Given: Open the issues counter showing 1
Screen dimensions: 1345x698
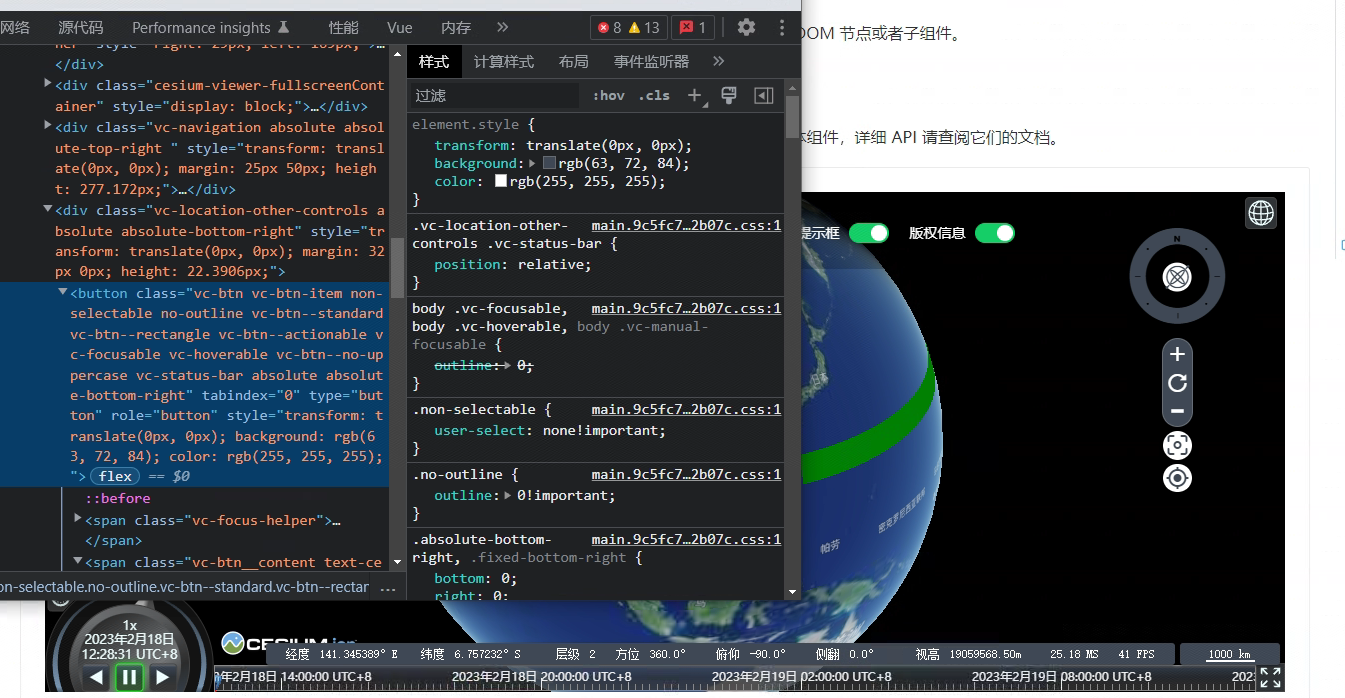Looking at the screenshot, I should click(x=692, y=27).
